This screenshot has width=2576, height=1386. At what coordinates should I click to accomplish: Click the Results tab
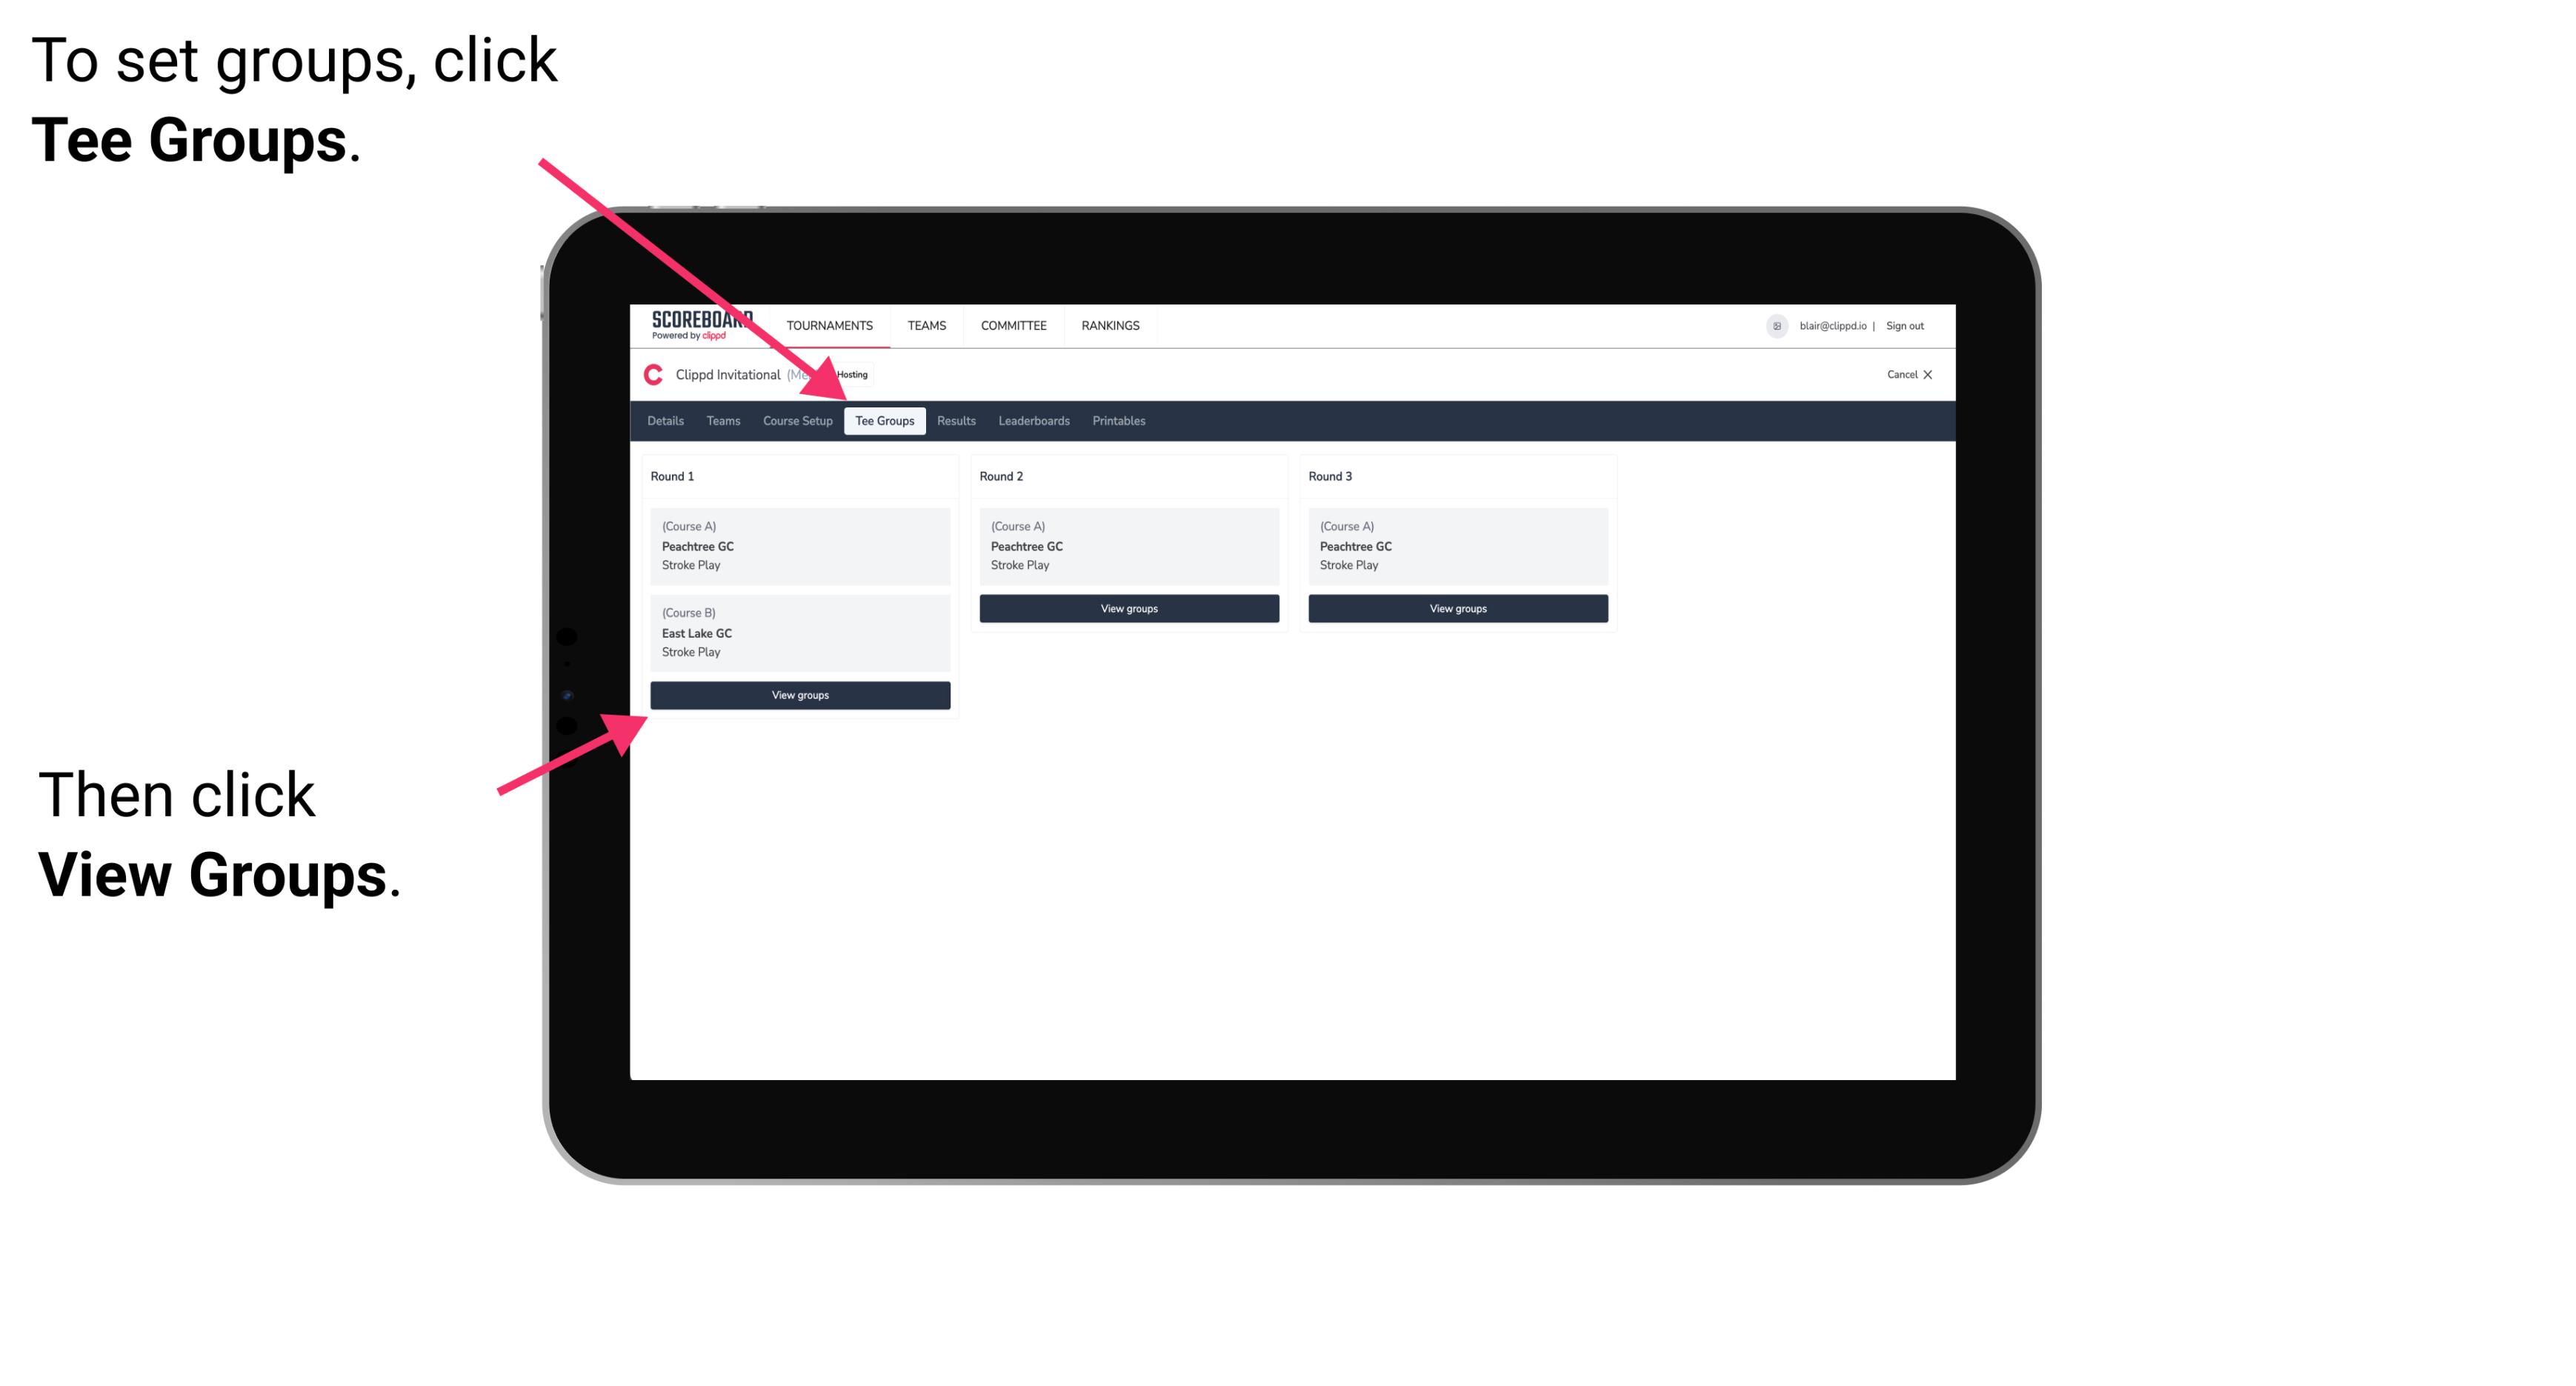point(953,420)
